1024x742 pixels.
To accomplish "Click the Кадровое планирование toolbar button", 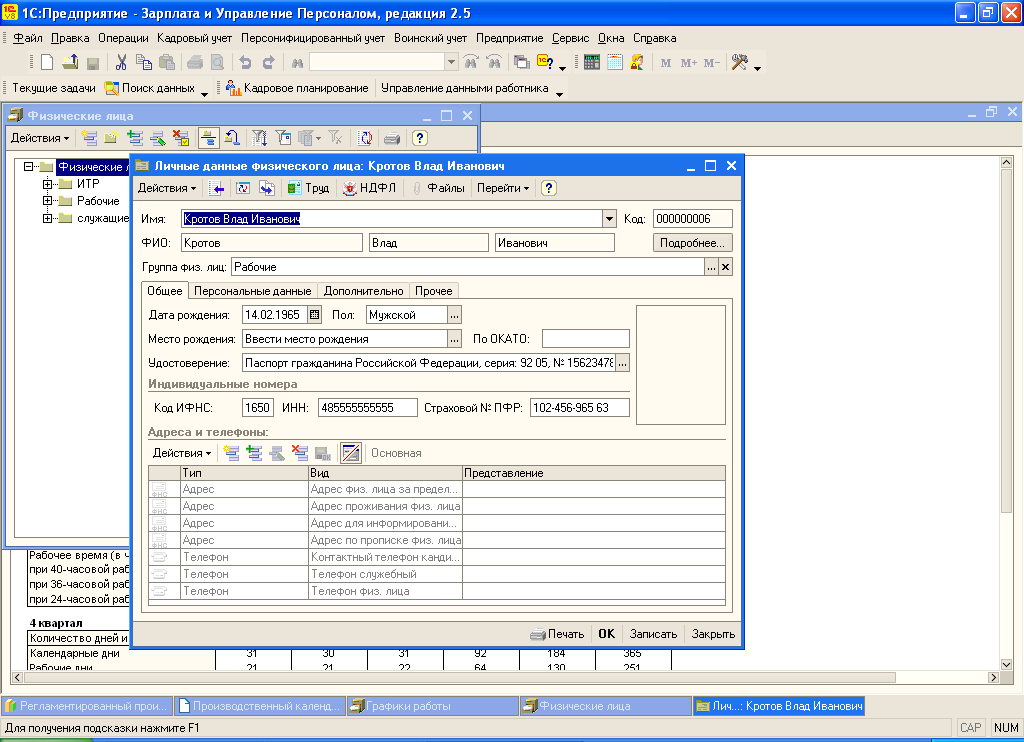I will click(x=297, y=88).
